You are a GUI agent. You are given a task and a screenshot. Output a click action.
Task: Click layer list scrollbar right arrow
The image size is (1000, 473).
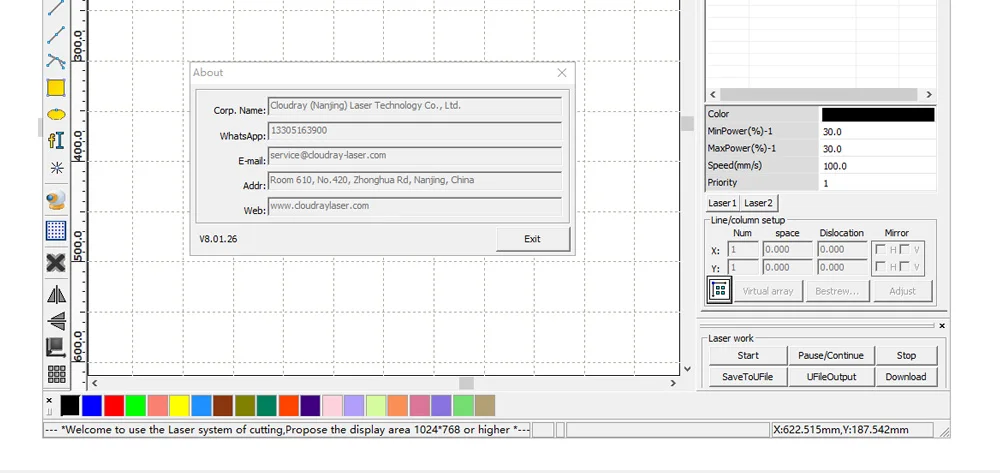[x=929, y=94]
